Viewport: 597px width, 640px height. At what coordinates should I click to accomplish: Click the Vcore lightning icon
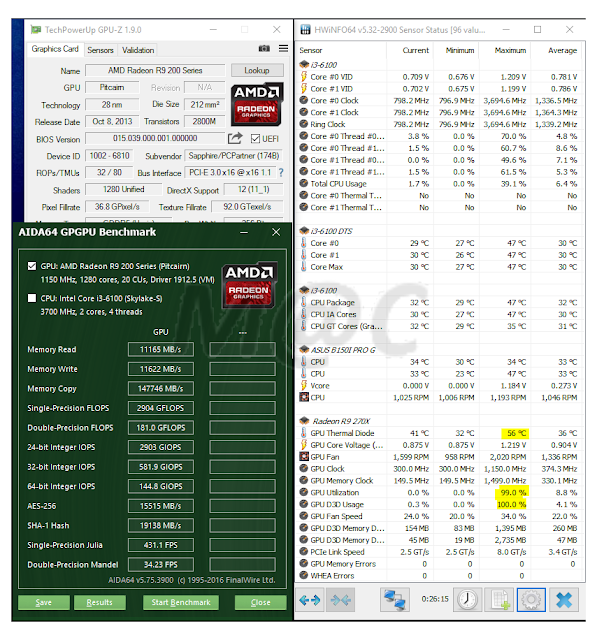(x=304, y=385)
